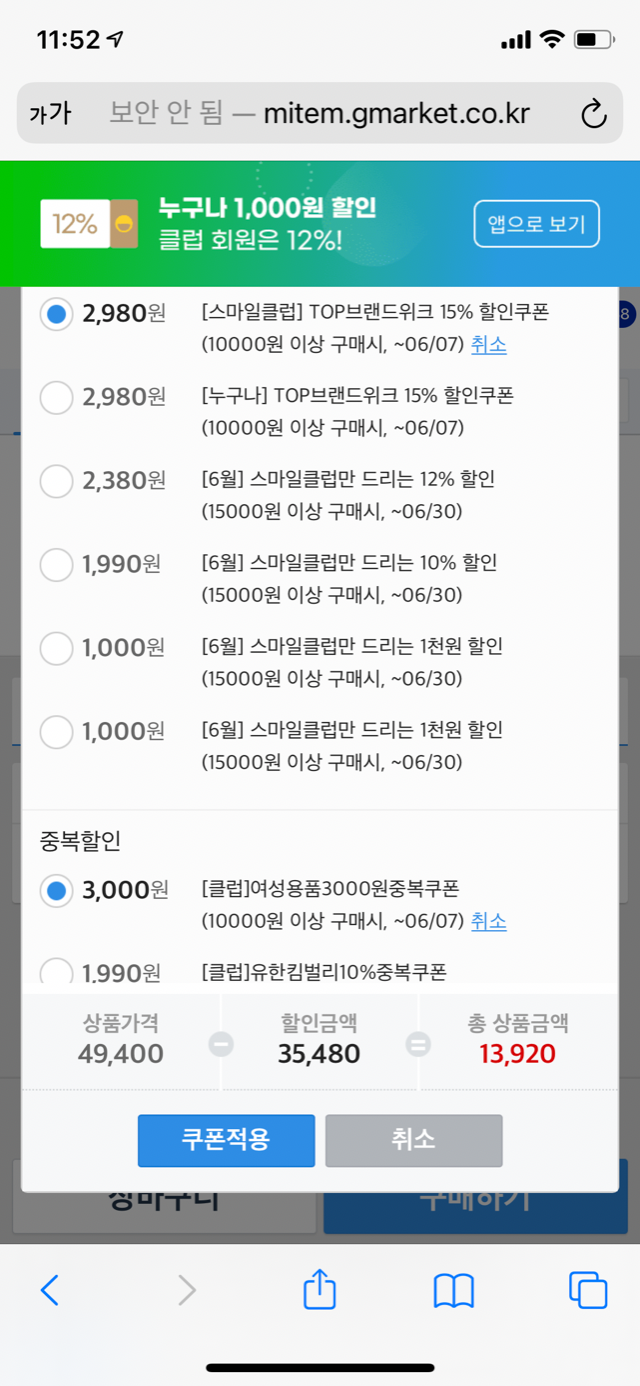Viewport: 640px width, 1386px height.
Task: Tap the Safari forward arrow
Action: click(x=186, y=1290)
